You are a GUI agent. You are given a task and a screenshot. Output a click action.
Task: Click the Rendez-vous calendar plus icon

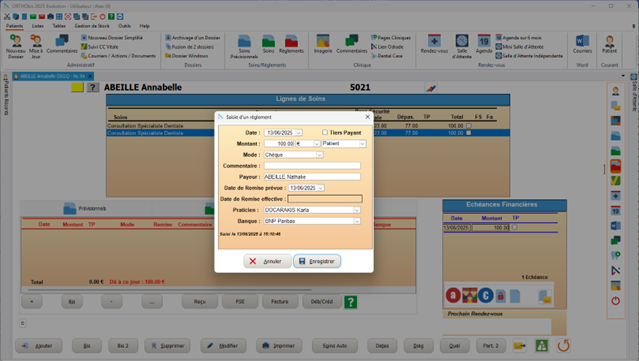pos(434,44)
